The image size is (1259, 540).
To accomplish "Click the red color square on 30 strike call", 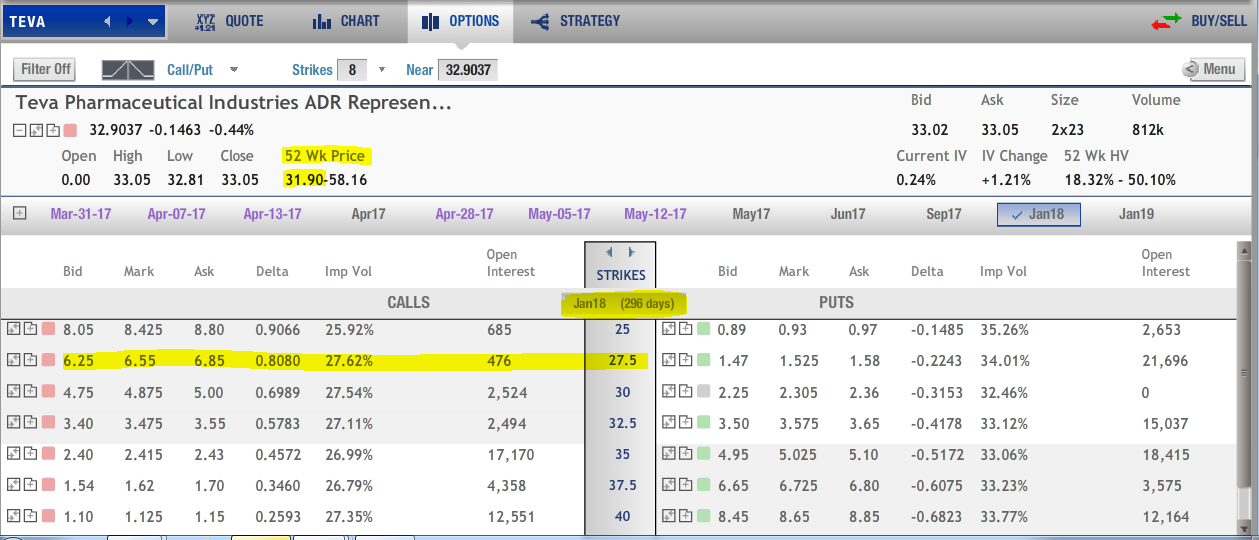I will tap(47, 393).
